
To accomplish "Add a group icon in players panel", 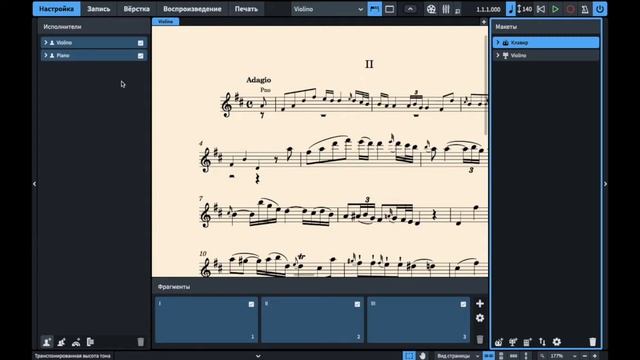I will tap(90, 342).
